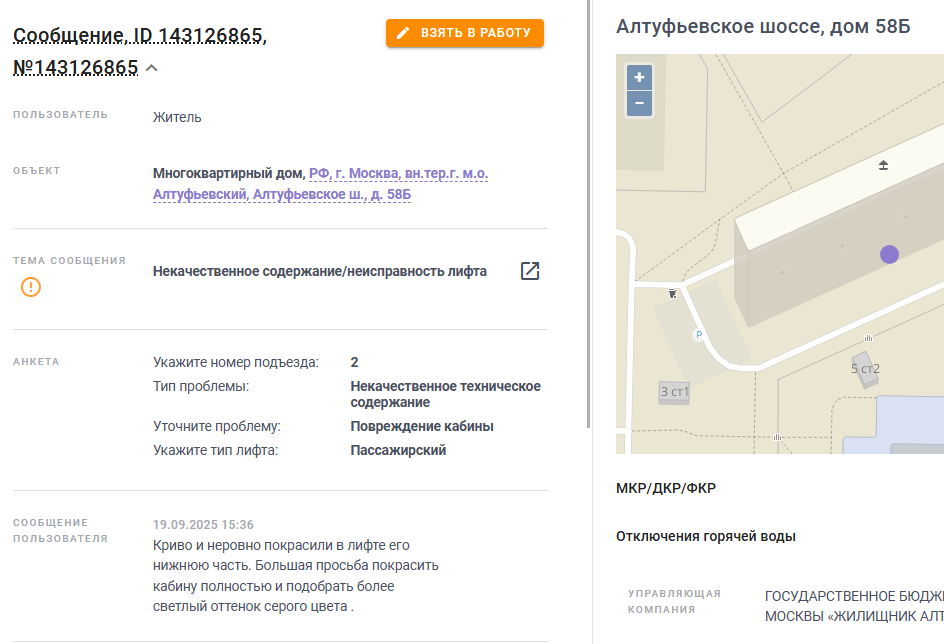Zoom in the map with plus button
The image size is (944, 644).
pyautogui.click(x=639, y=77)
